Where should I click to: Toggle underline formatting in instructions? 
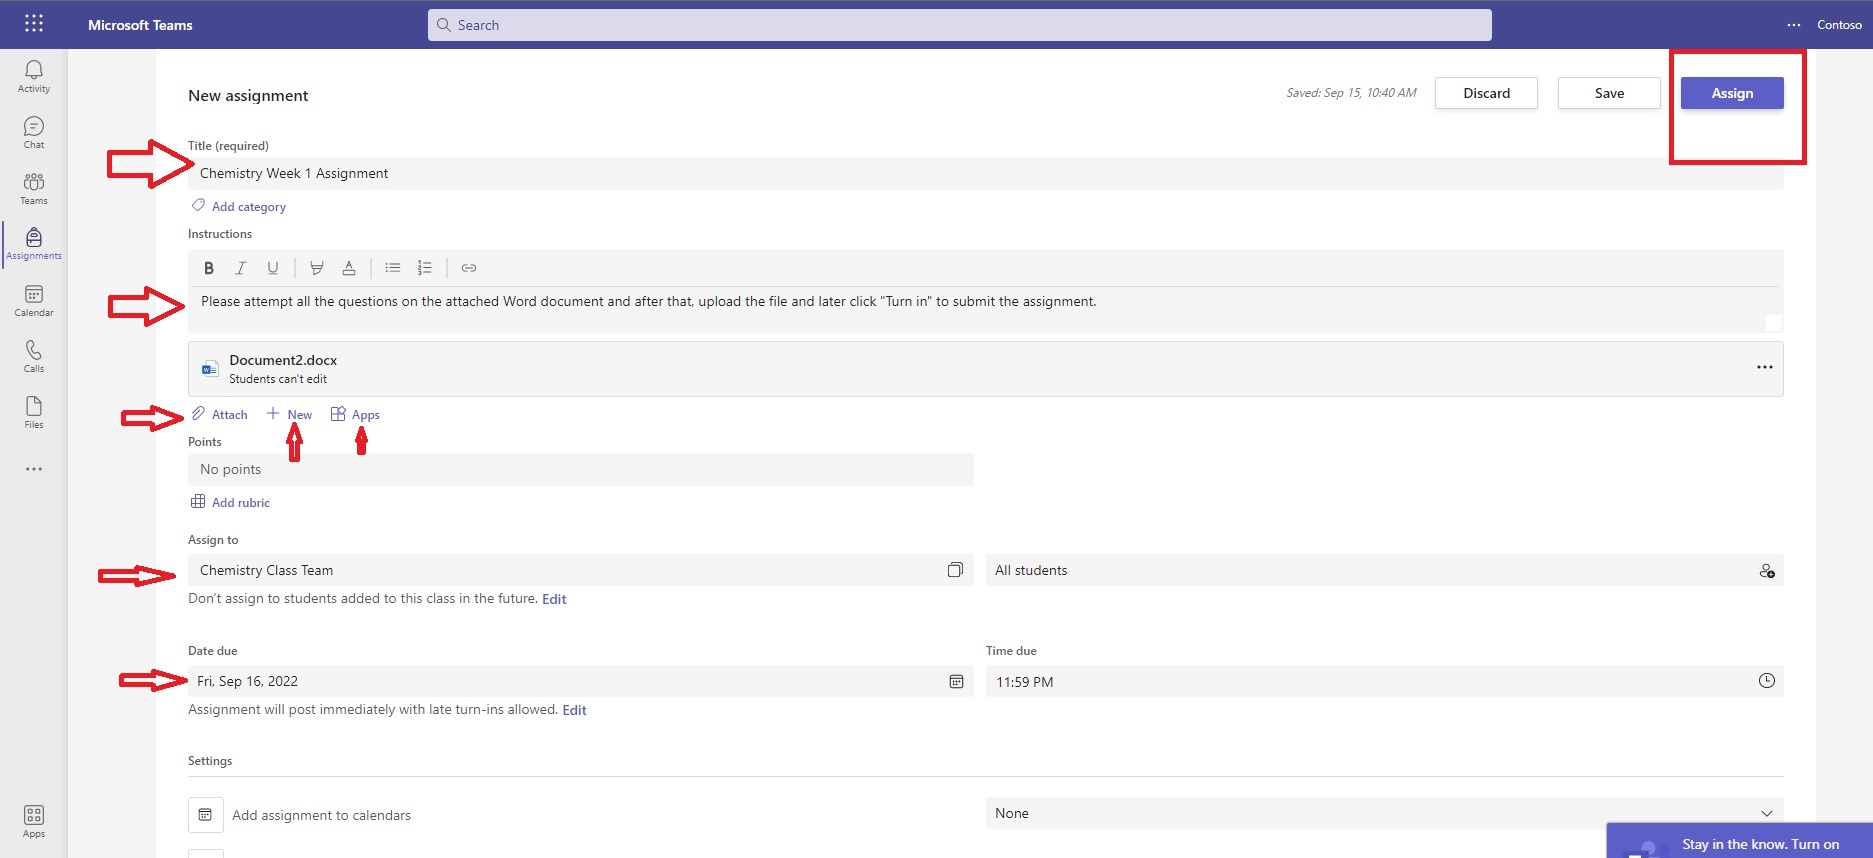pos(273,268)
